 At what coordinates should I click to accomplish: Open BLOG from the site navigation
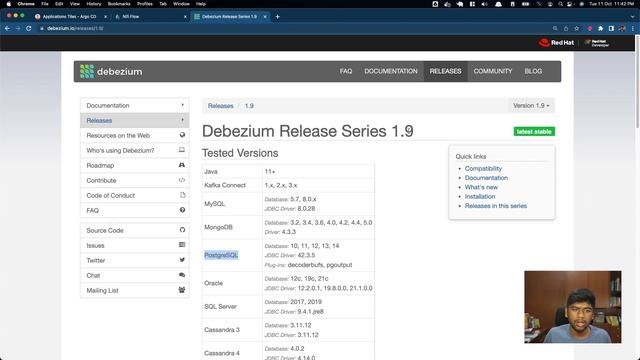pos(533,71)
